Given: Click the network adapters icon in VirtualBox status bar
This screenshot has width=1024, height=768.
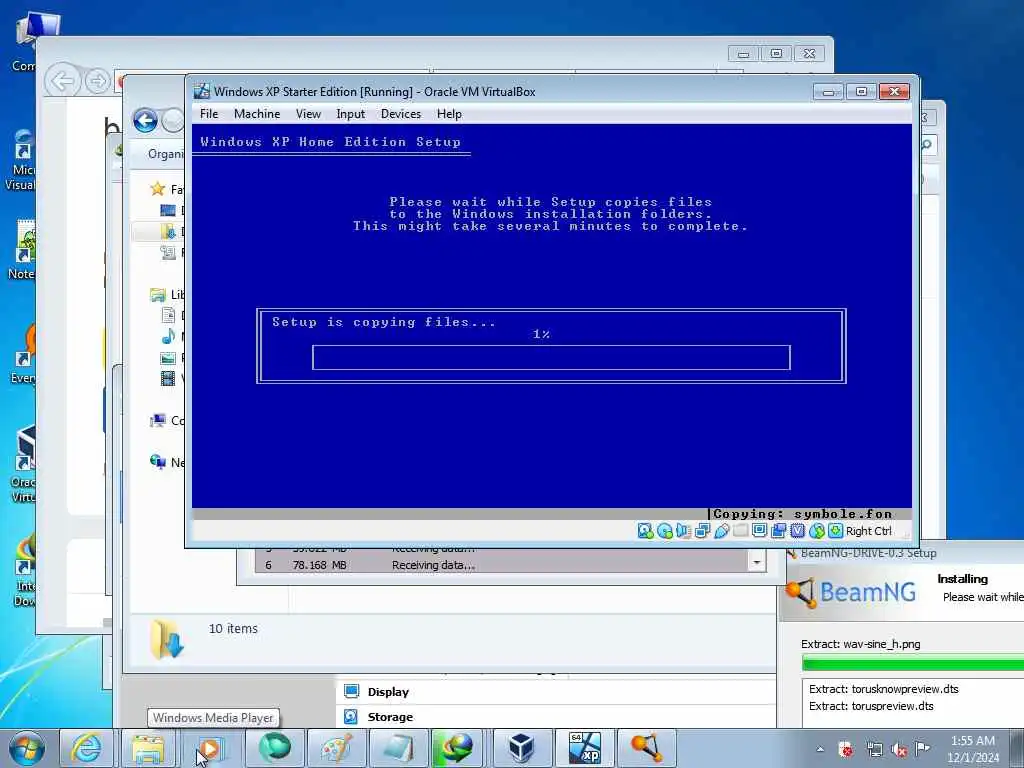Looking at the screenshot, I should (703, 531).
